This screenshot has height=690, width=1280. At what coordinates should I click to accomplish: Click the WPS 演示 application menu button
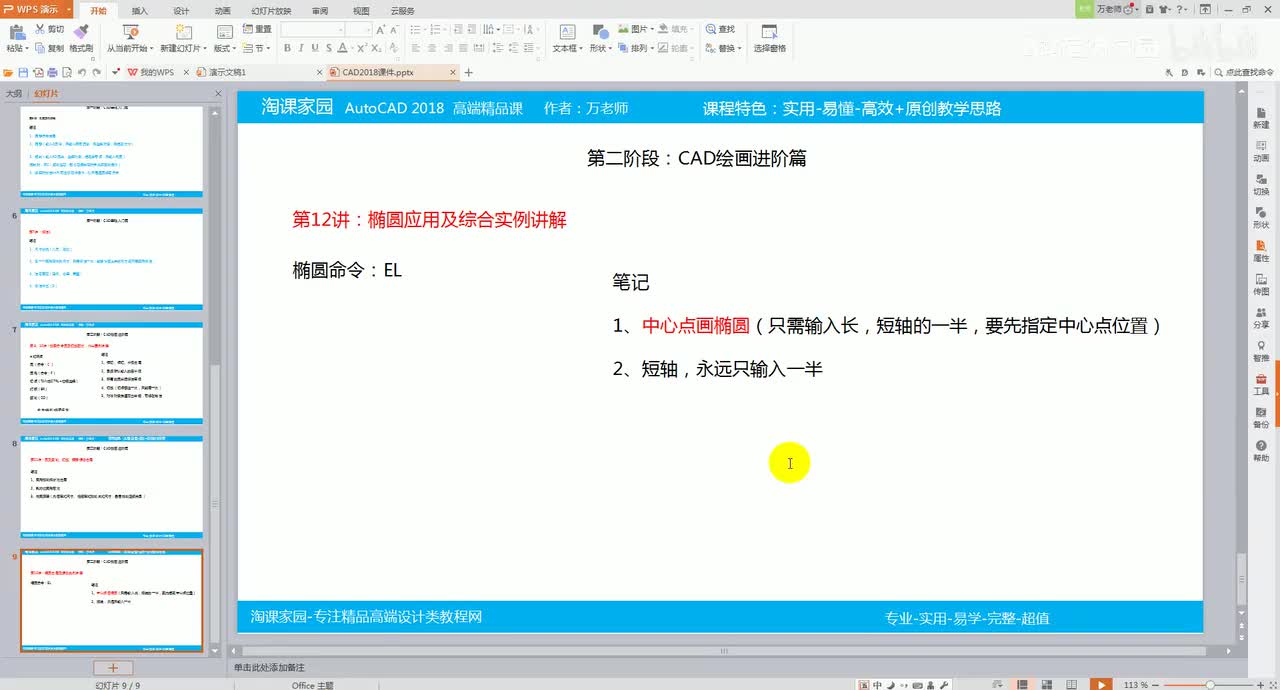click(x=34, y=10)
